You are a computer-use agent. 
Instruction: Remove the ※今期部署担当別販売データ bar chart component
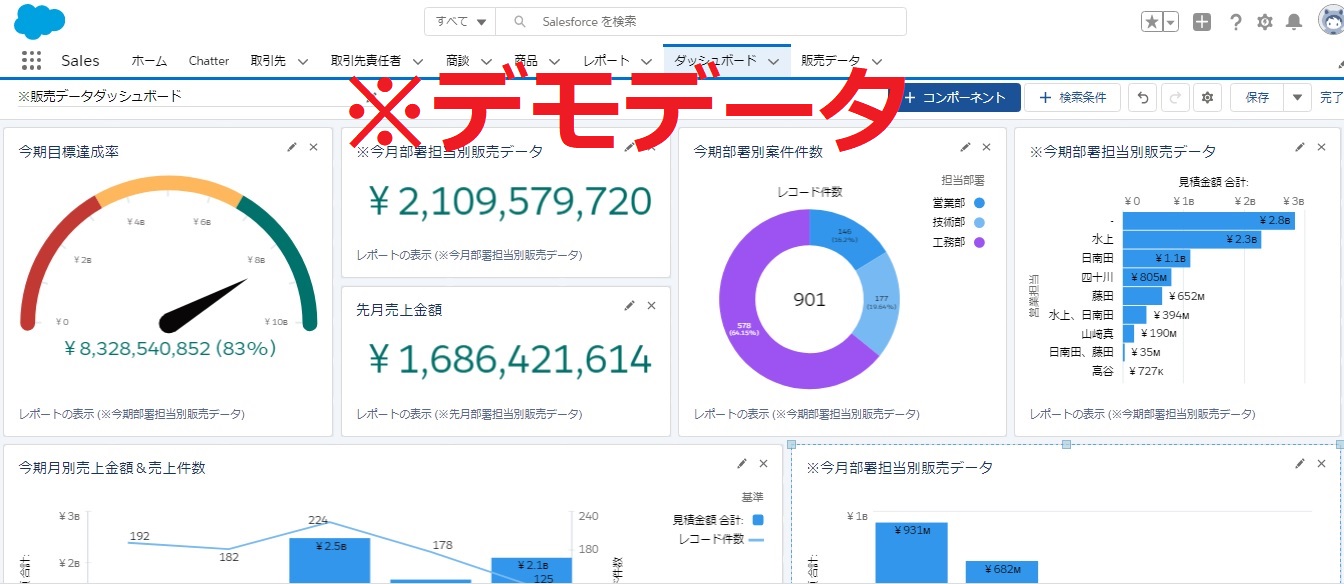pos(1321,147)
